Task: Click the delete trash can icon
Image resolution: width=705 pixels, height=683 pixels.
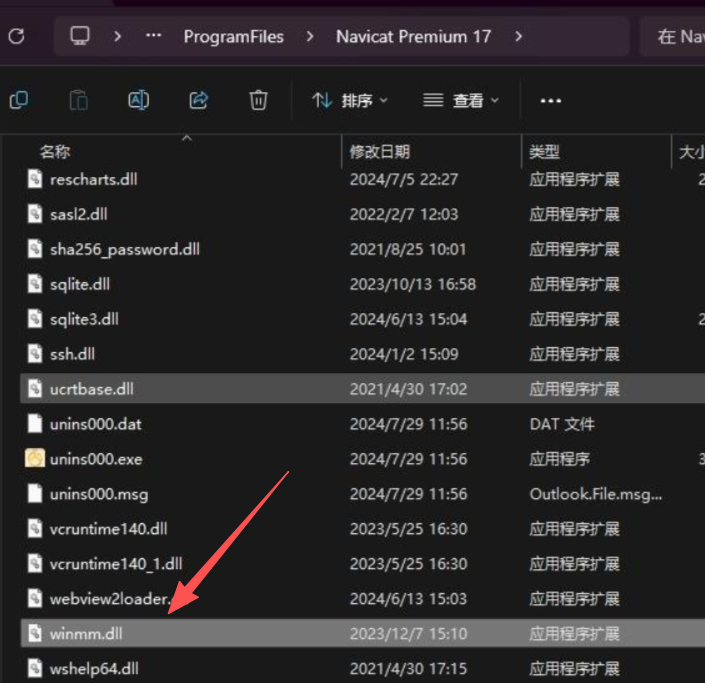Action: click(258, 100)
